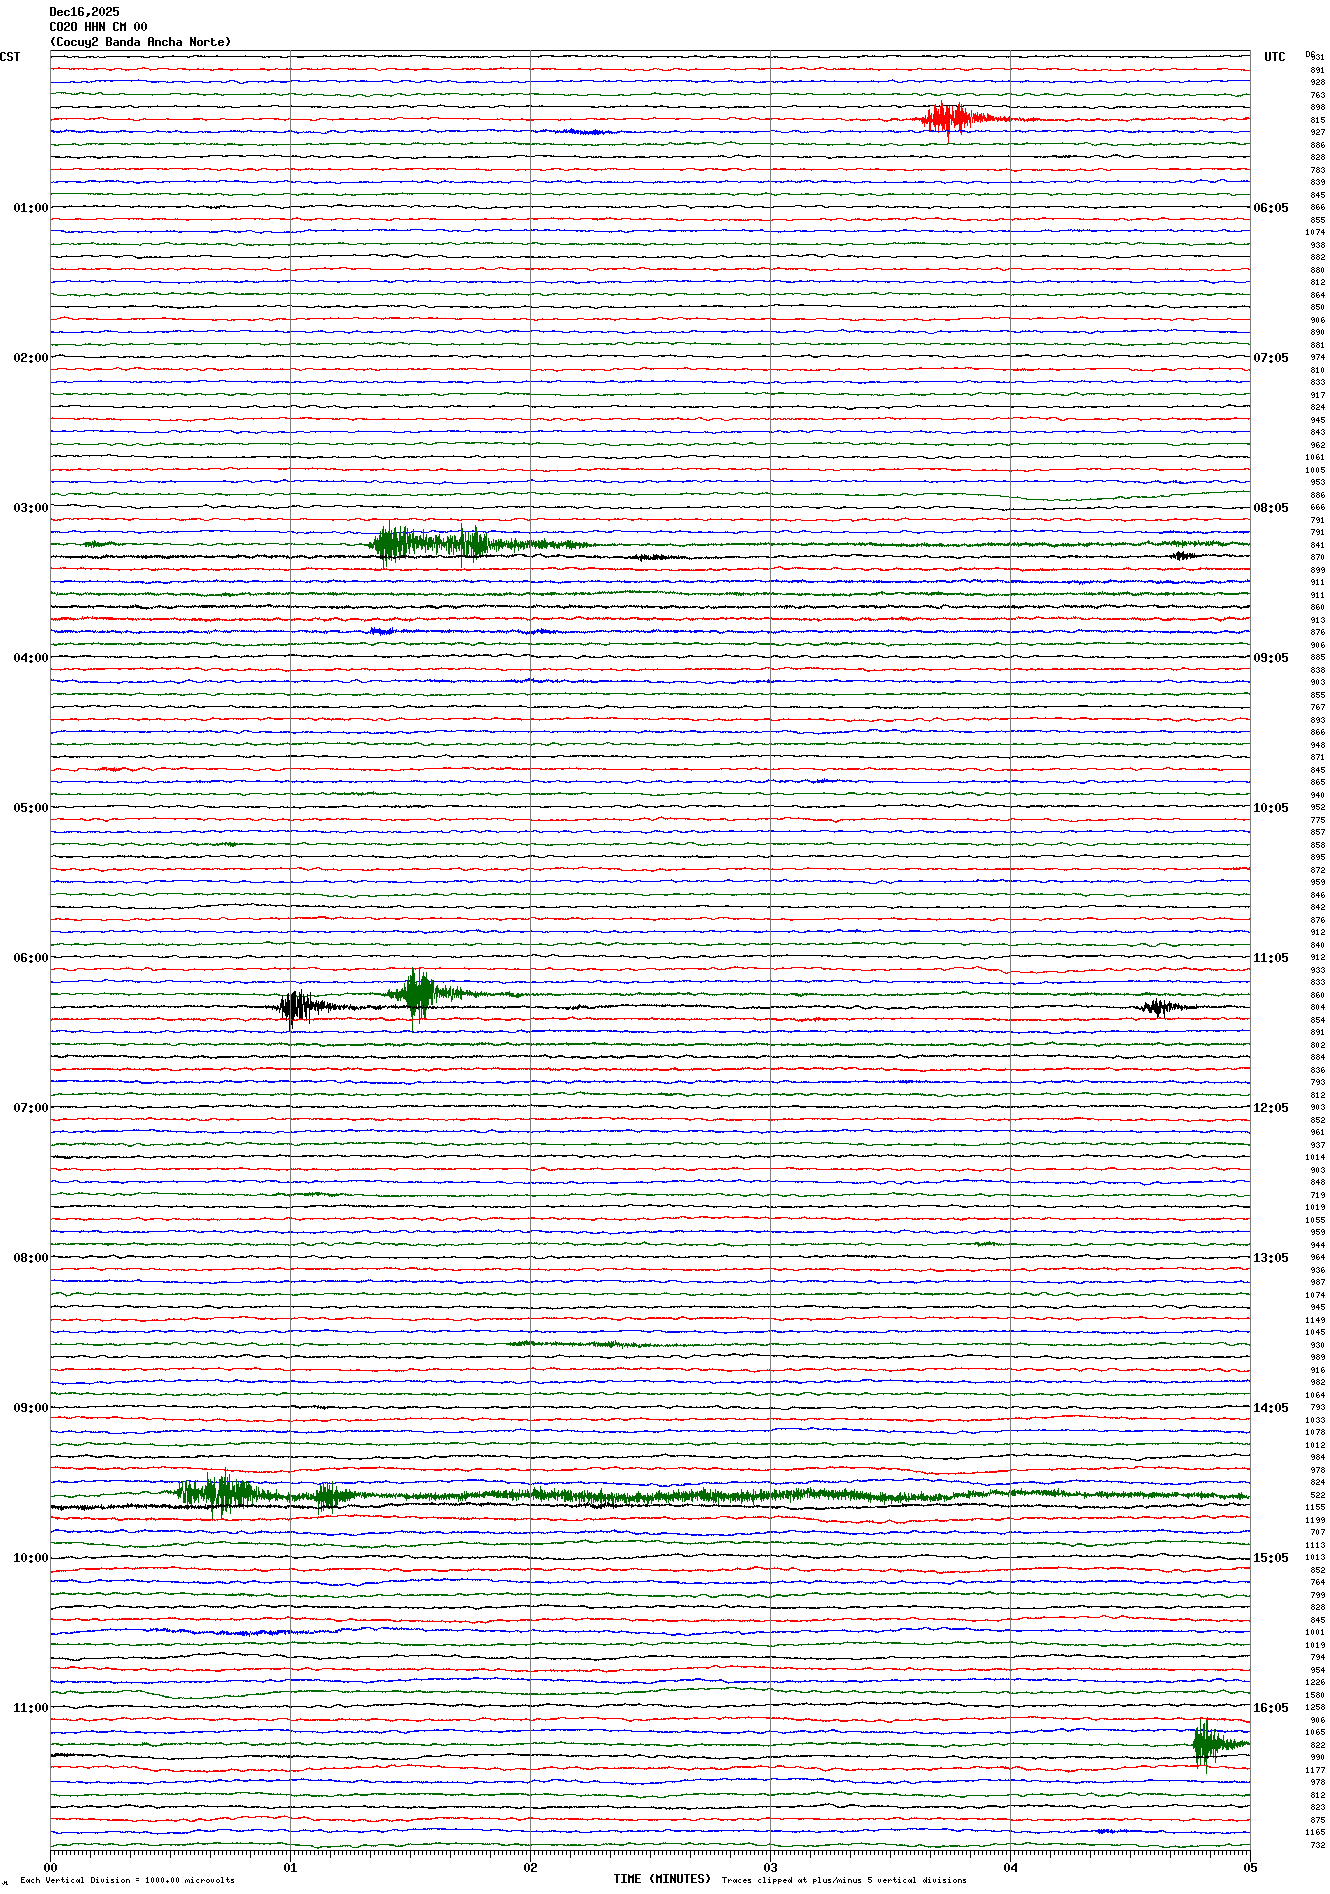Select the 04:00 CST time label
The image size is (1330, 1894).
30,658
